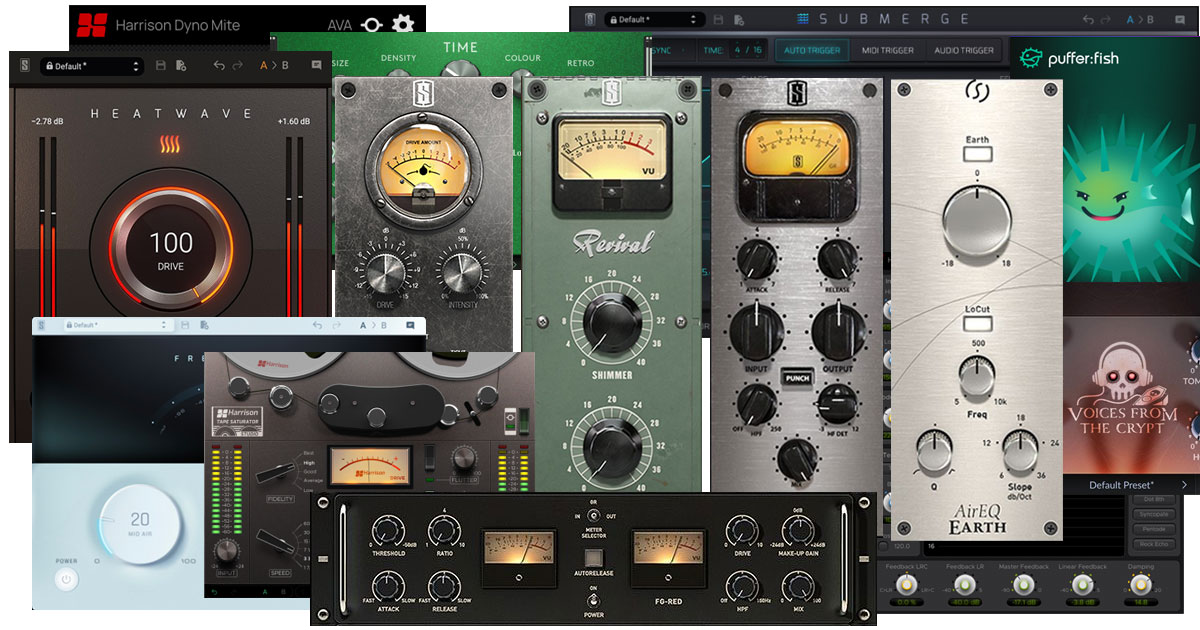Redo the change in Heatwave toolbar
This screenshot has height=630, width=1200.
pos(237,66)
